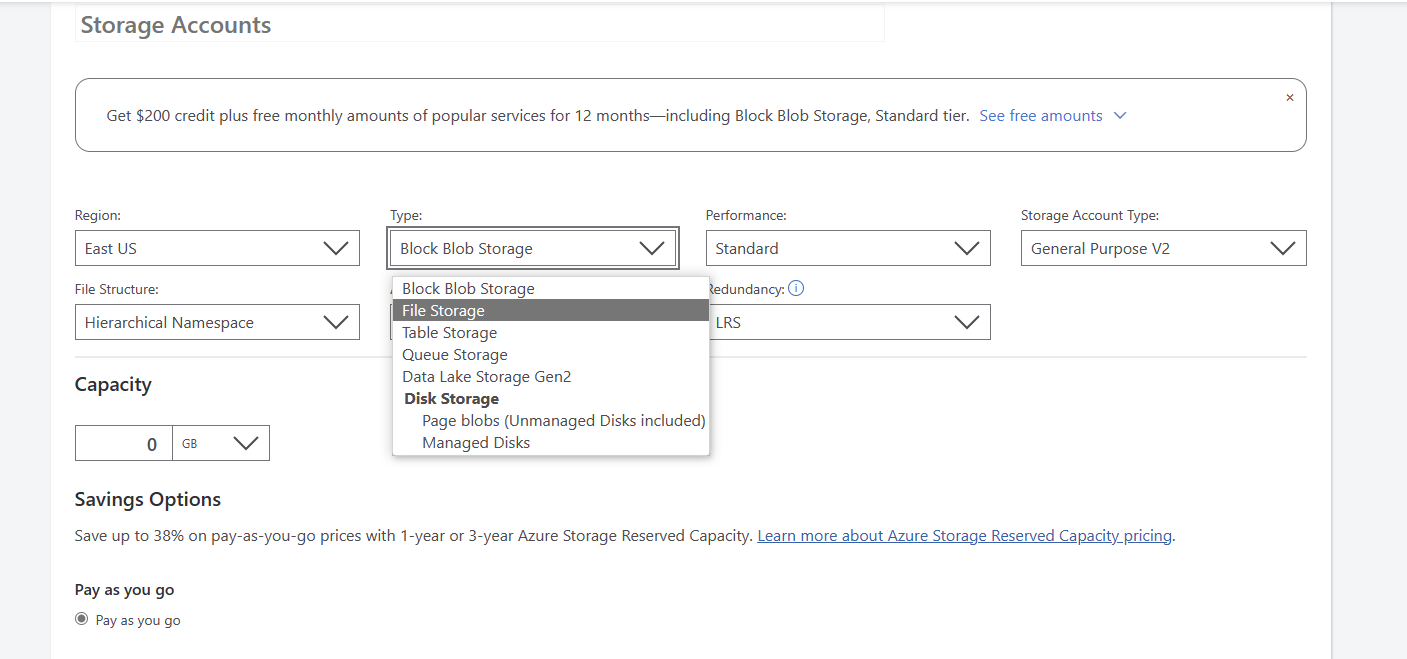Dismiss the $200 credit banner
The image size is (1407, 659).
[x=1289, y=98]
